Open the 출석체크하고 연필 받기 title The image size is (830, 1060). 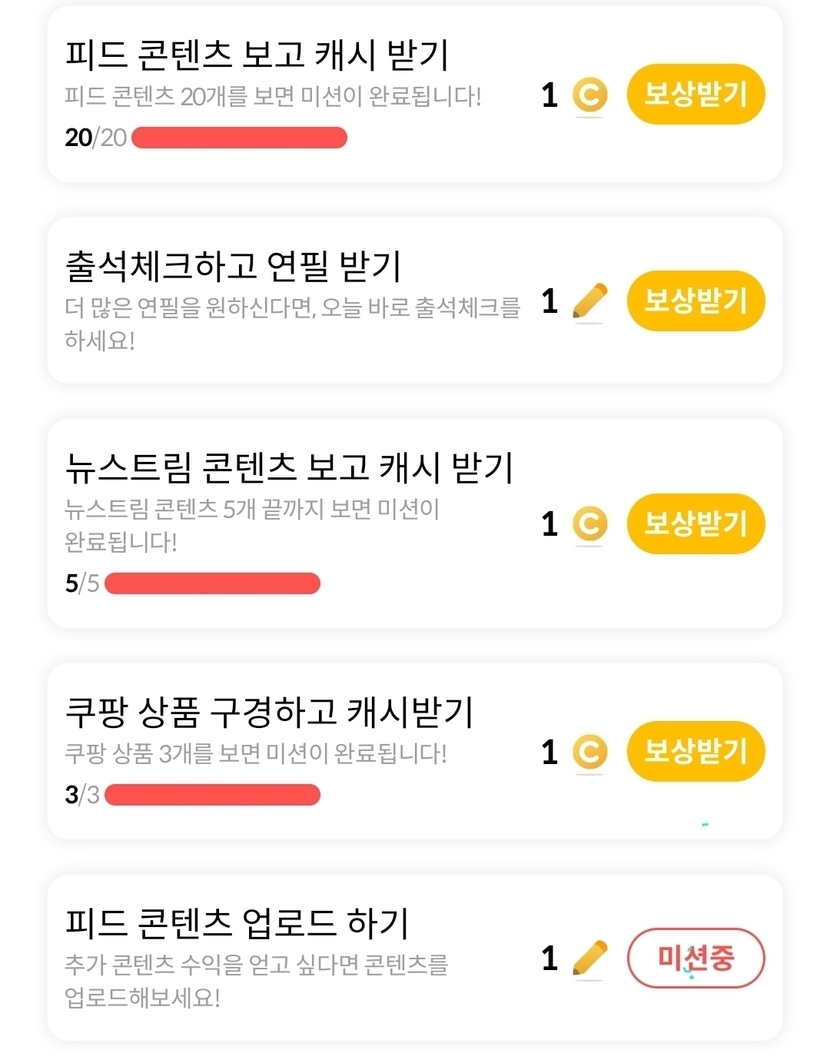232,266
